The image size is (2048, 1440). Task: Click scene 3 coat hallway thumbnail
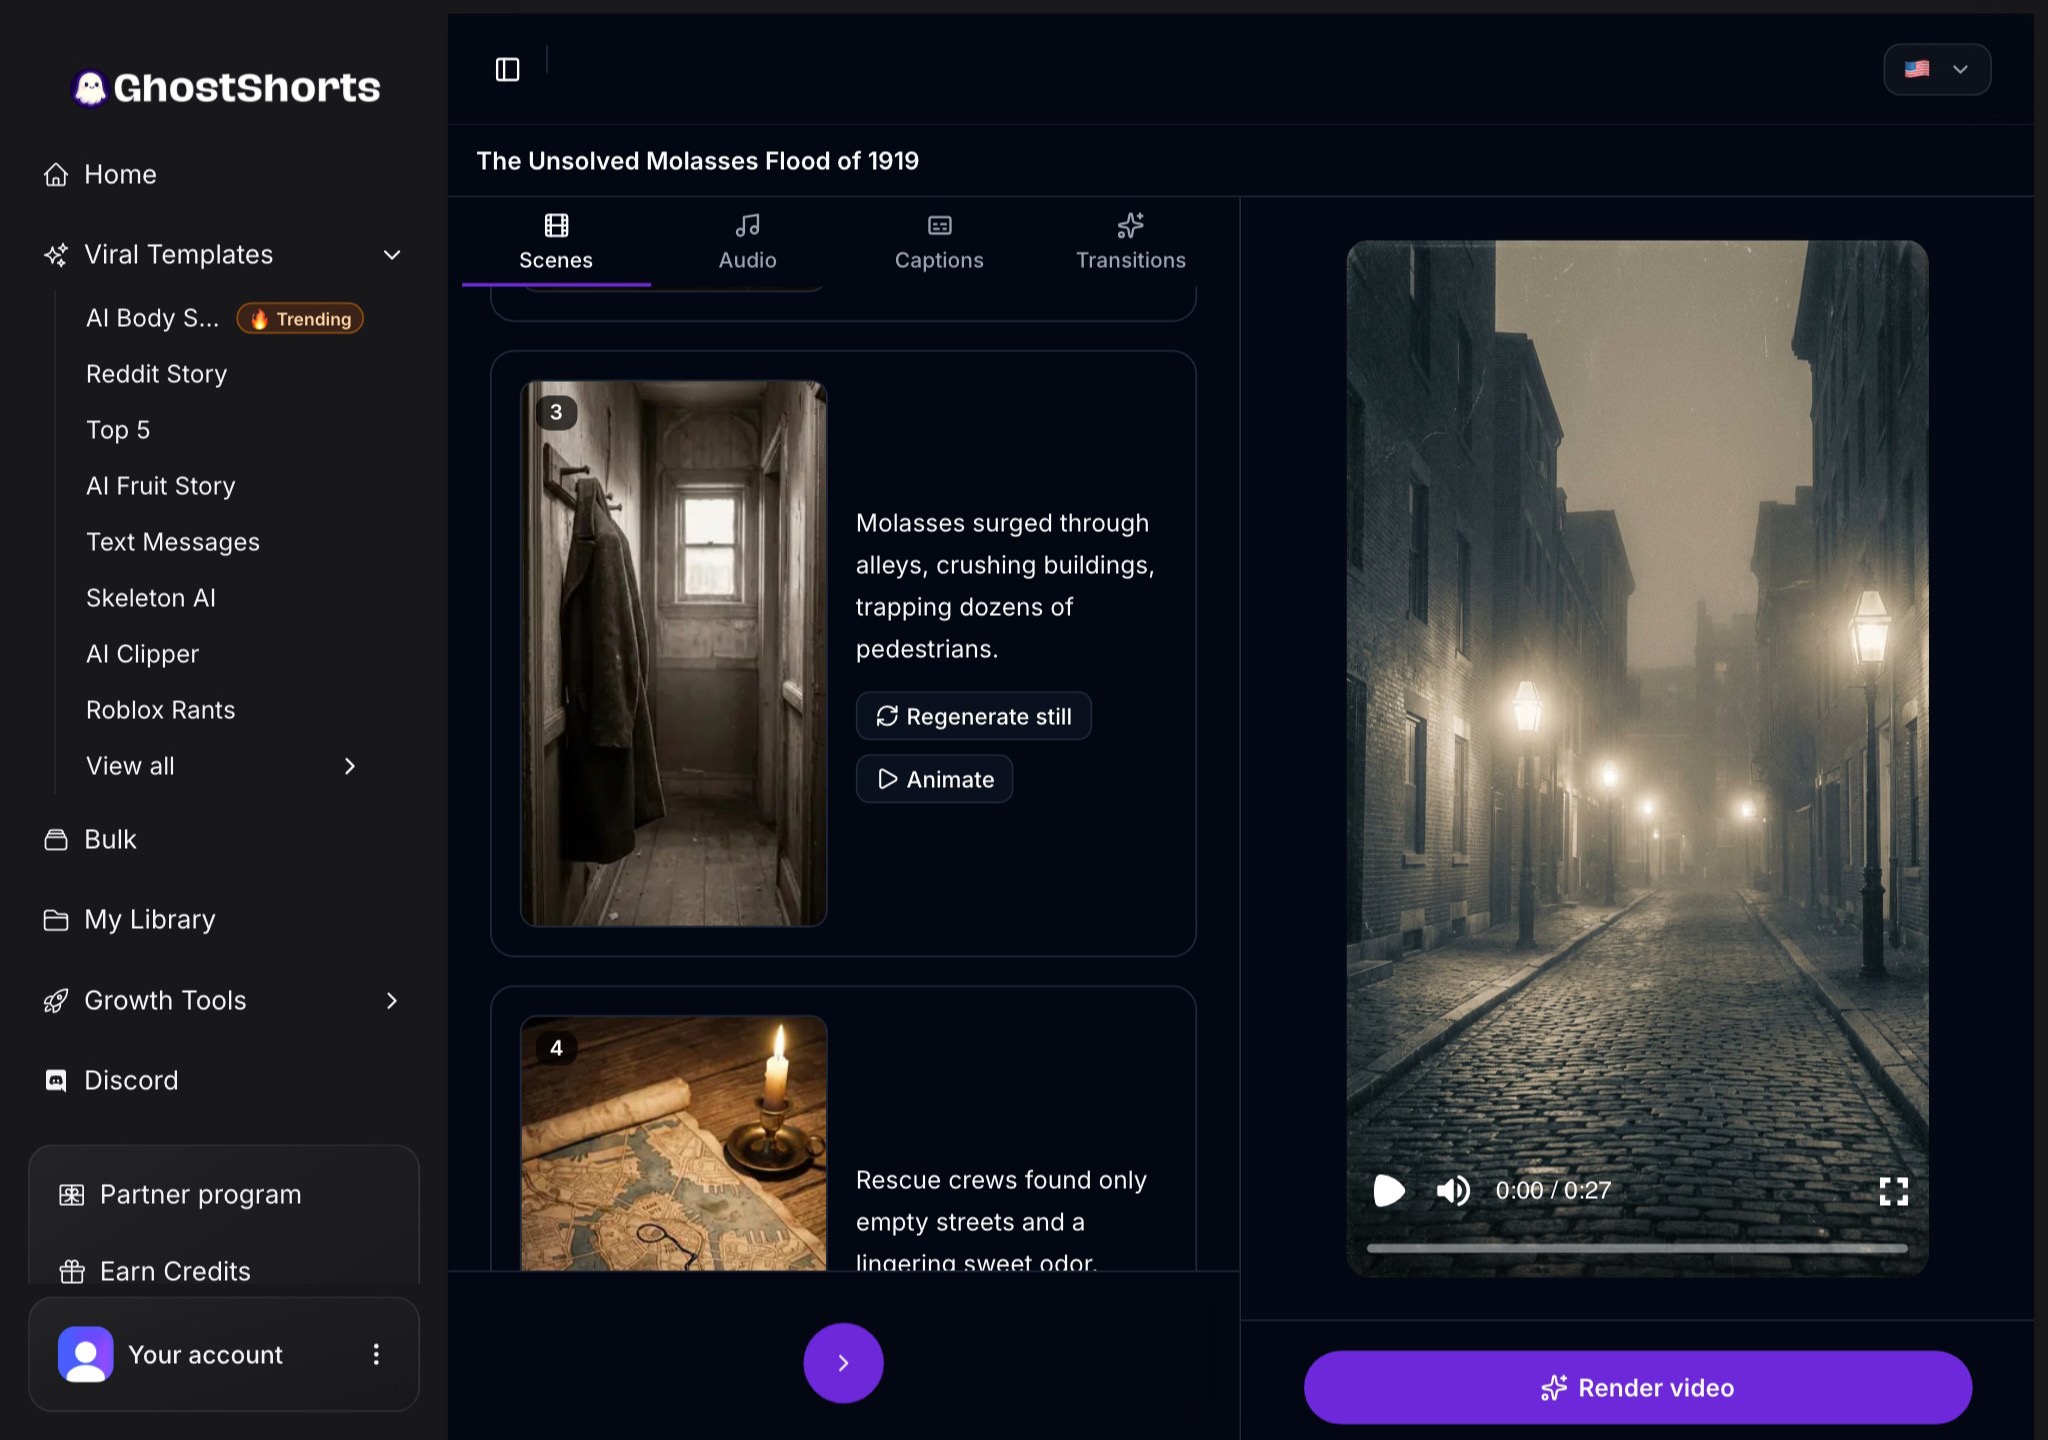click(674, 653)
